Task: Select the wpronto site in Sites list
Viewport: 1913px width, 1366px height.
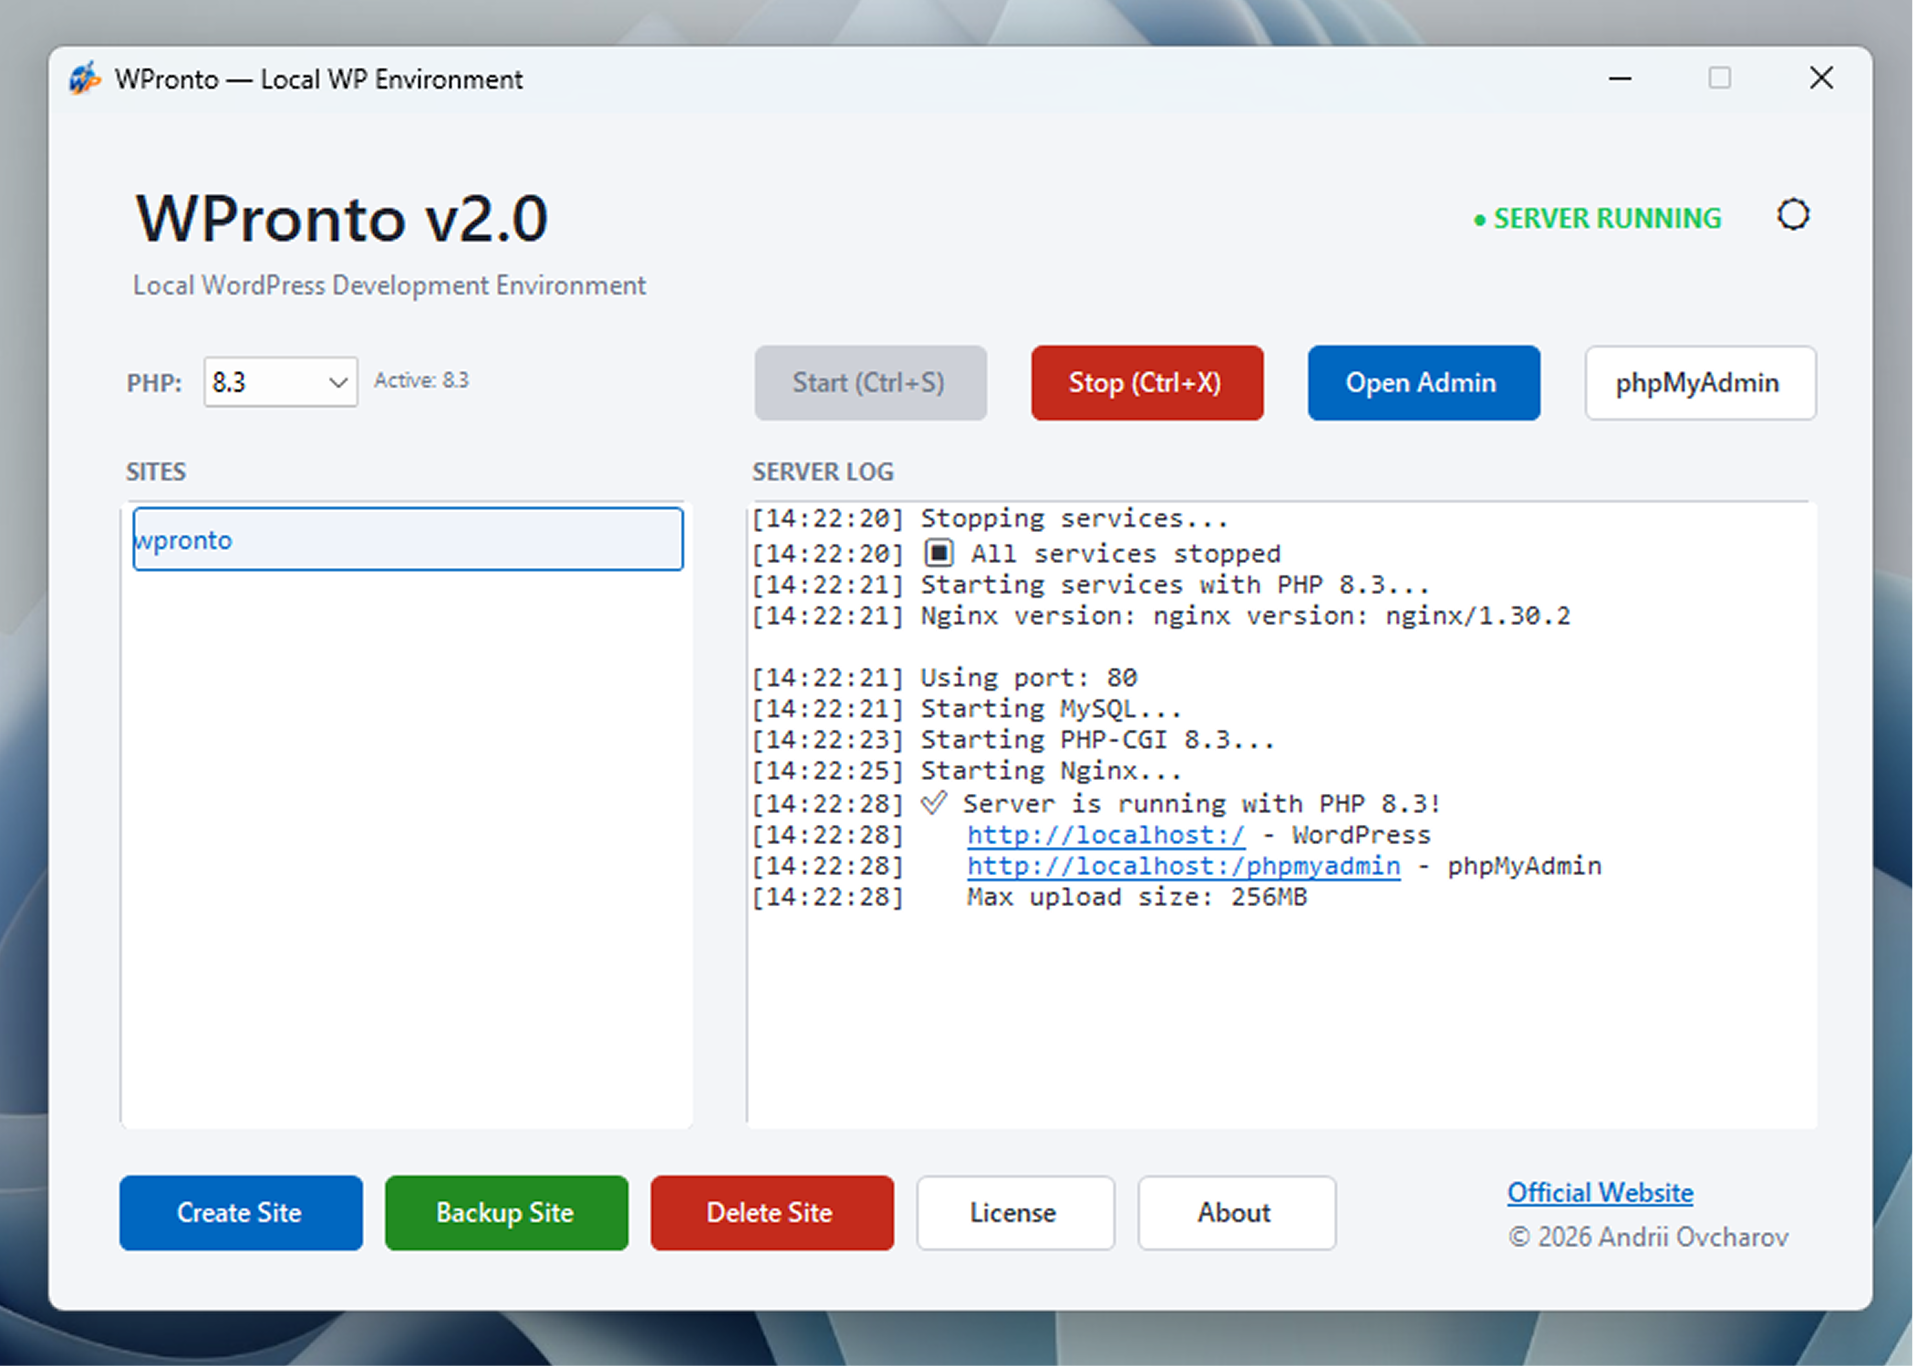Action: tap(408, 539)
